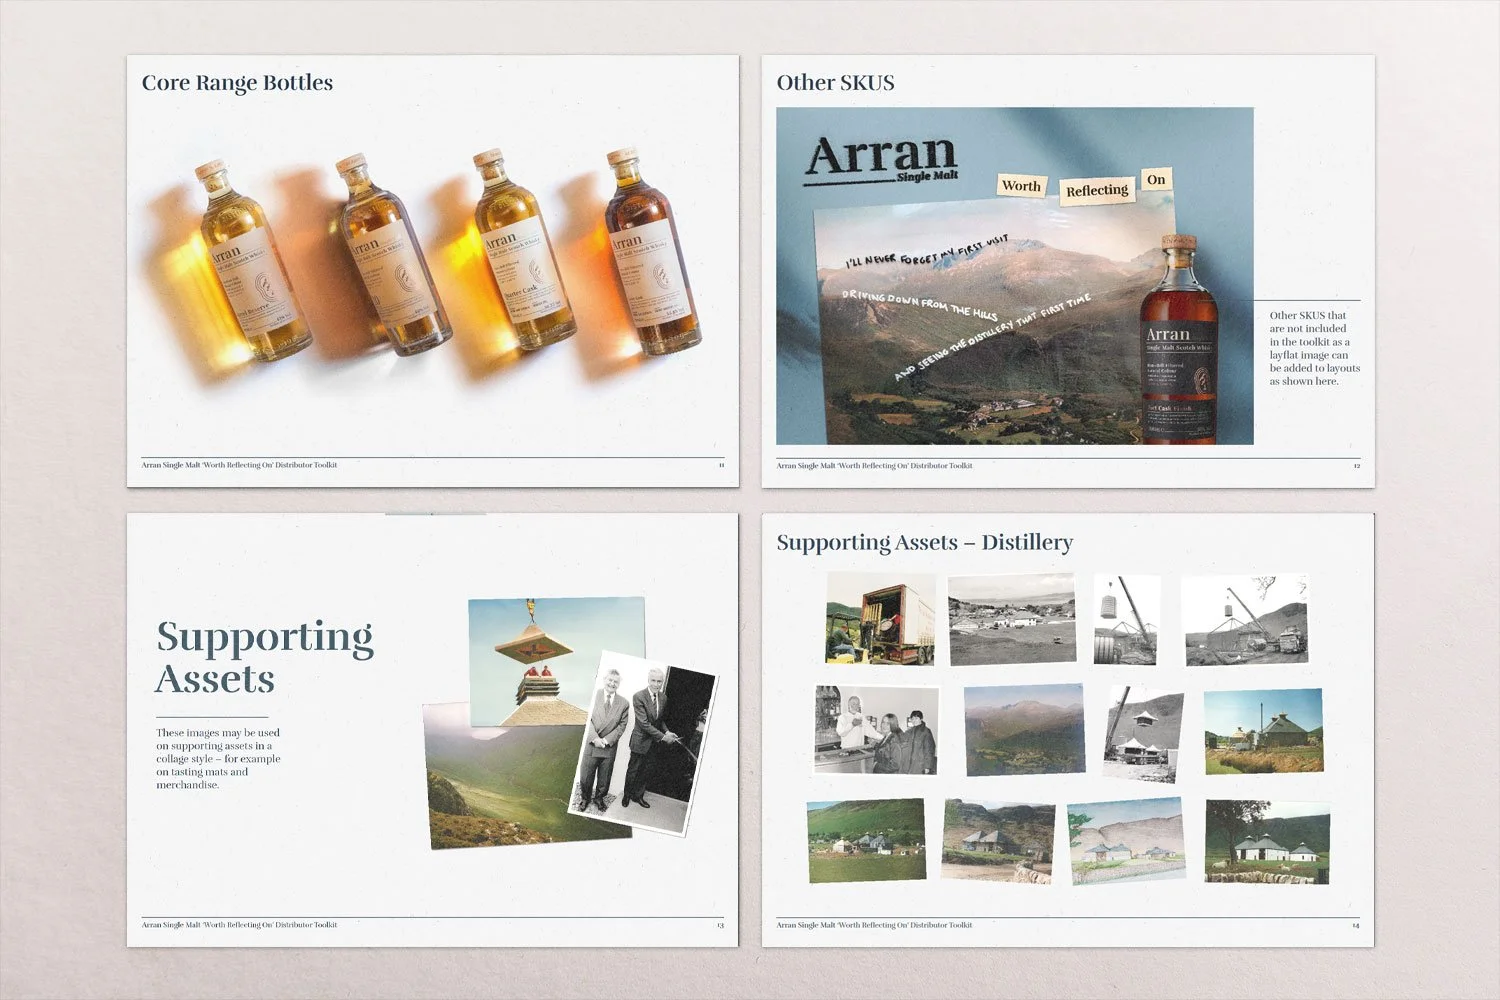Select the colour mountain landscape photo in the distillery grid
Image resolution: width=1500 pixels, height=1000 pixels.
point(1024,729)
